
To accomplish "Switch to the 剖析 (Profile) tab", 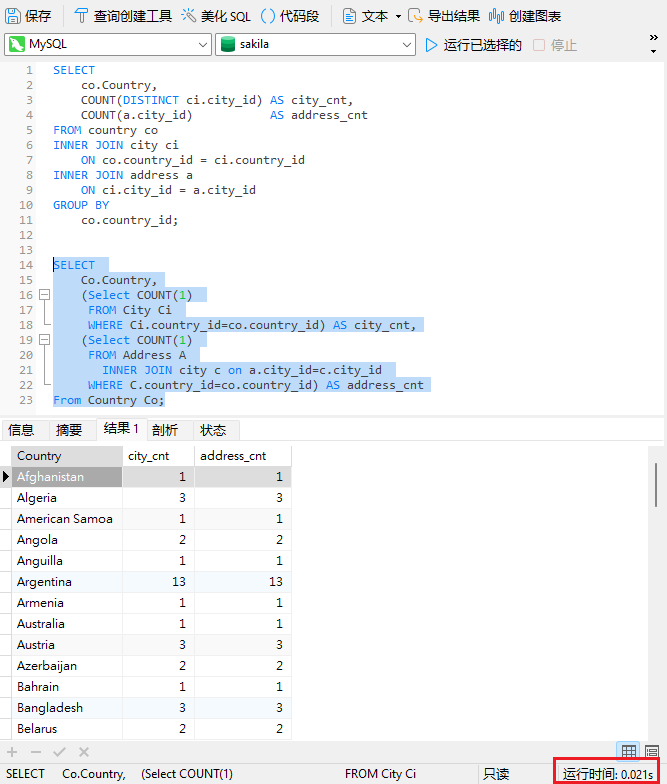I will tap(165, 430).
